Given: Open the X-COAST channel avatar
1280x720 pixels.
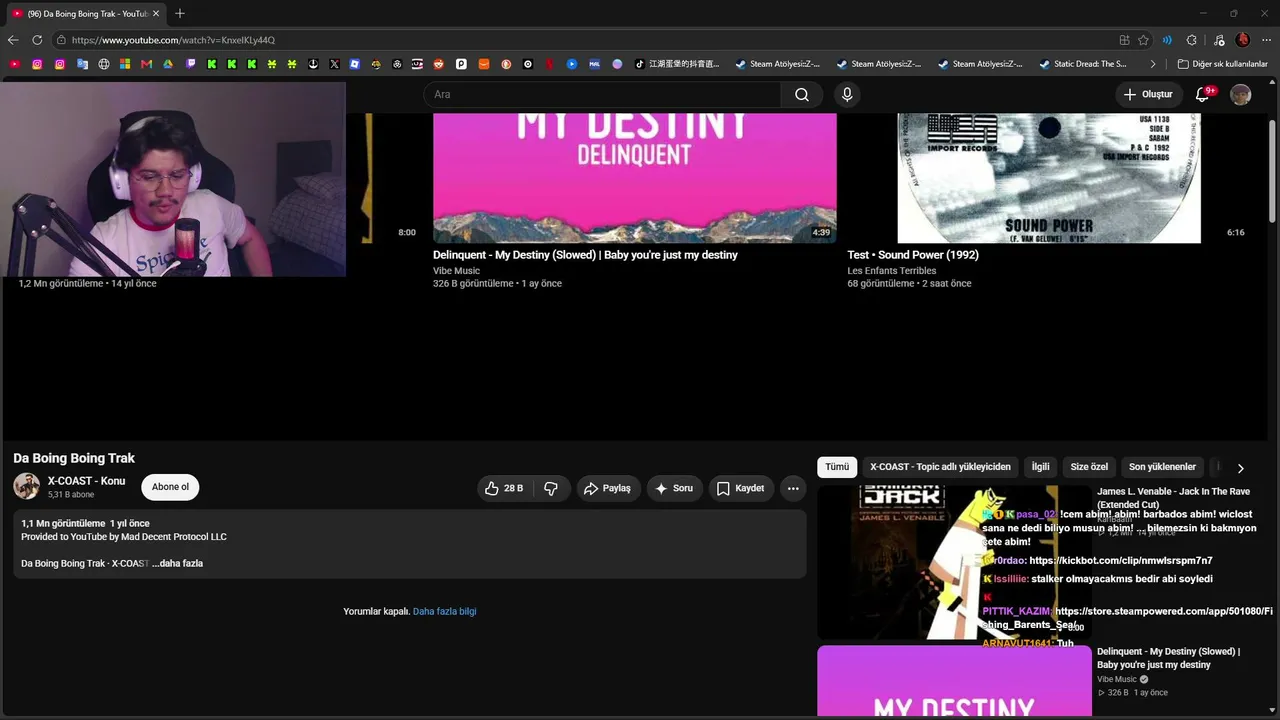Looking at the screenshot, I should point(27,486).
